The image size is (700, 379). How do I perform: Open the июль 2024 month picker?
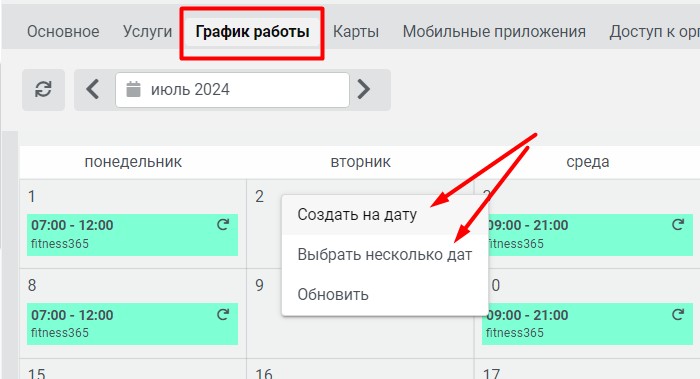pyautogui.click(x=232, y=90)
